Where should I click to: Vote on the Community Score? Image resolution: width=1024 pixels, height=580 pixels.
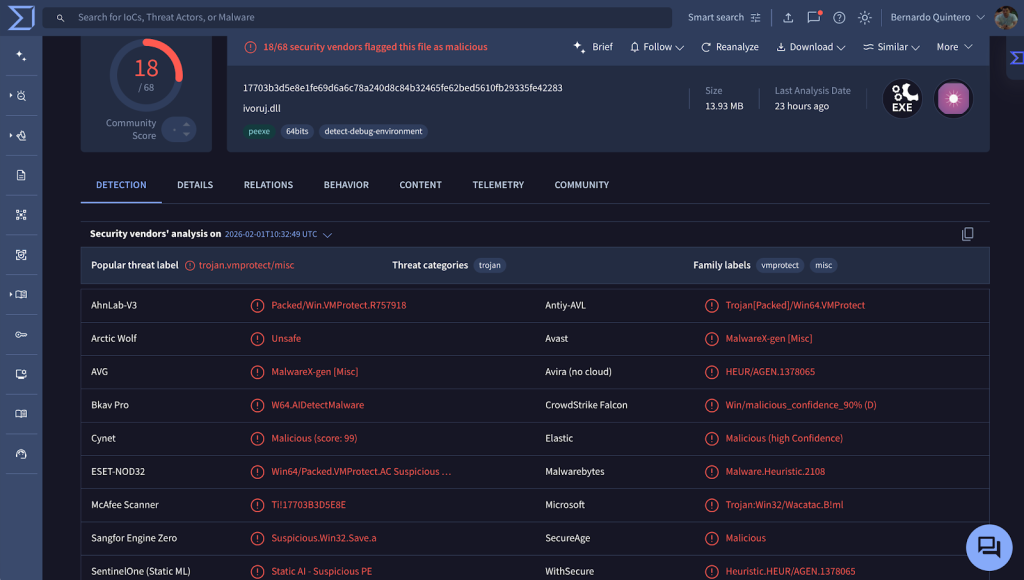[180, 130]
